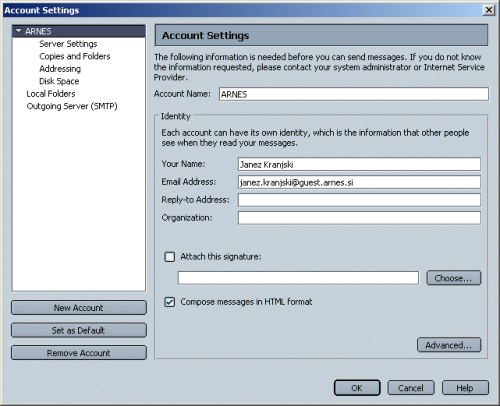This screenshot has width=500, height=406.
Task: Click the New Account button
Action: (x=79, y=308)
